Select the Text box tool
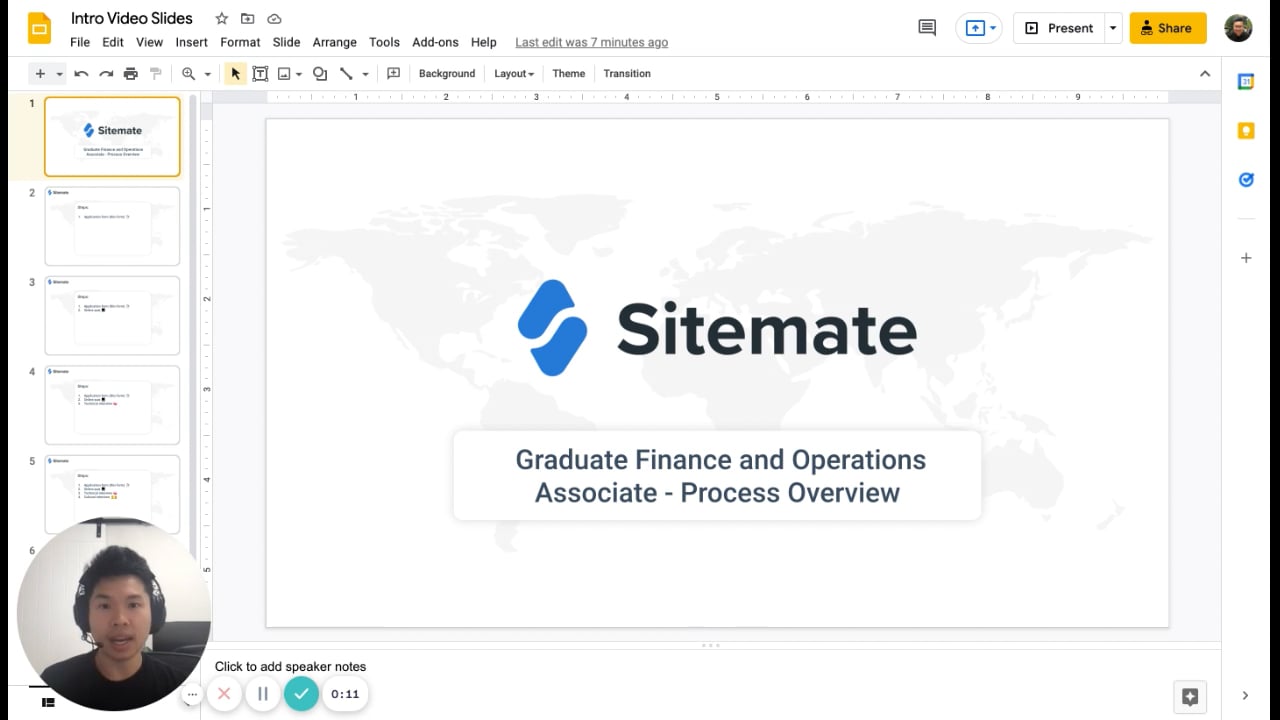This screenshot has height=720, width=1280. pyautogui.click(x=260, y=74)
